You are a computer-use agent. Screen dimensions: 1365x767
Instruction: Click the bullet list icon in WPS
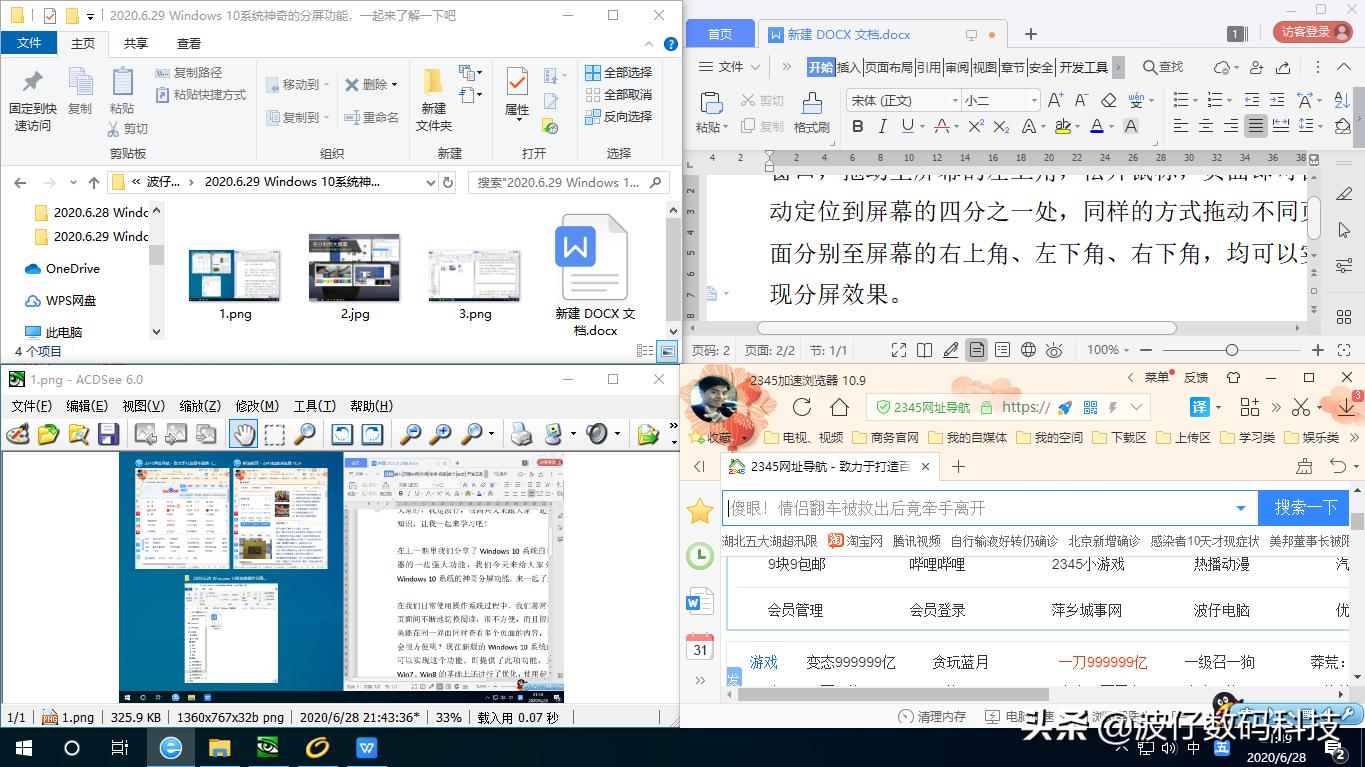(1181, 99)
